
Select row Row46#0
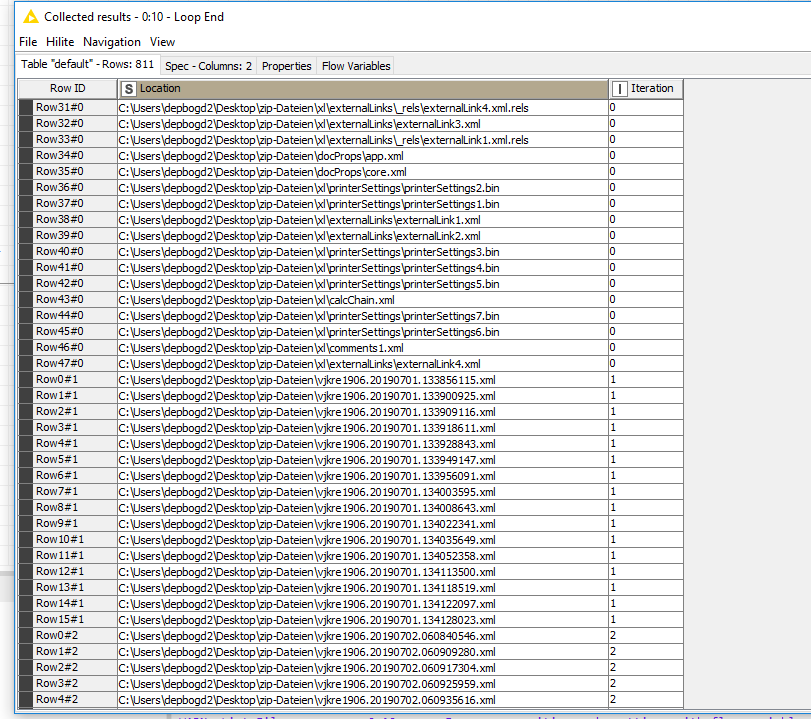pos(68,348)
